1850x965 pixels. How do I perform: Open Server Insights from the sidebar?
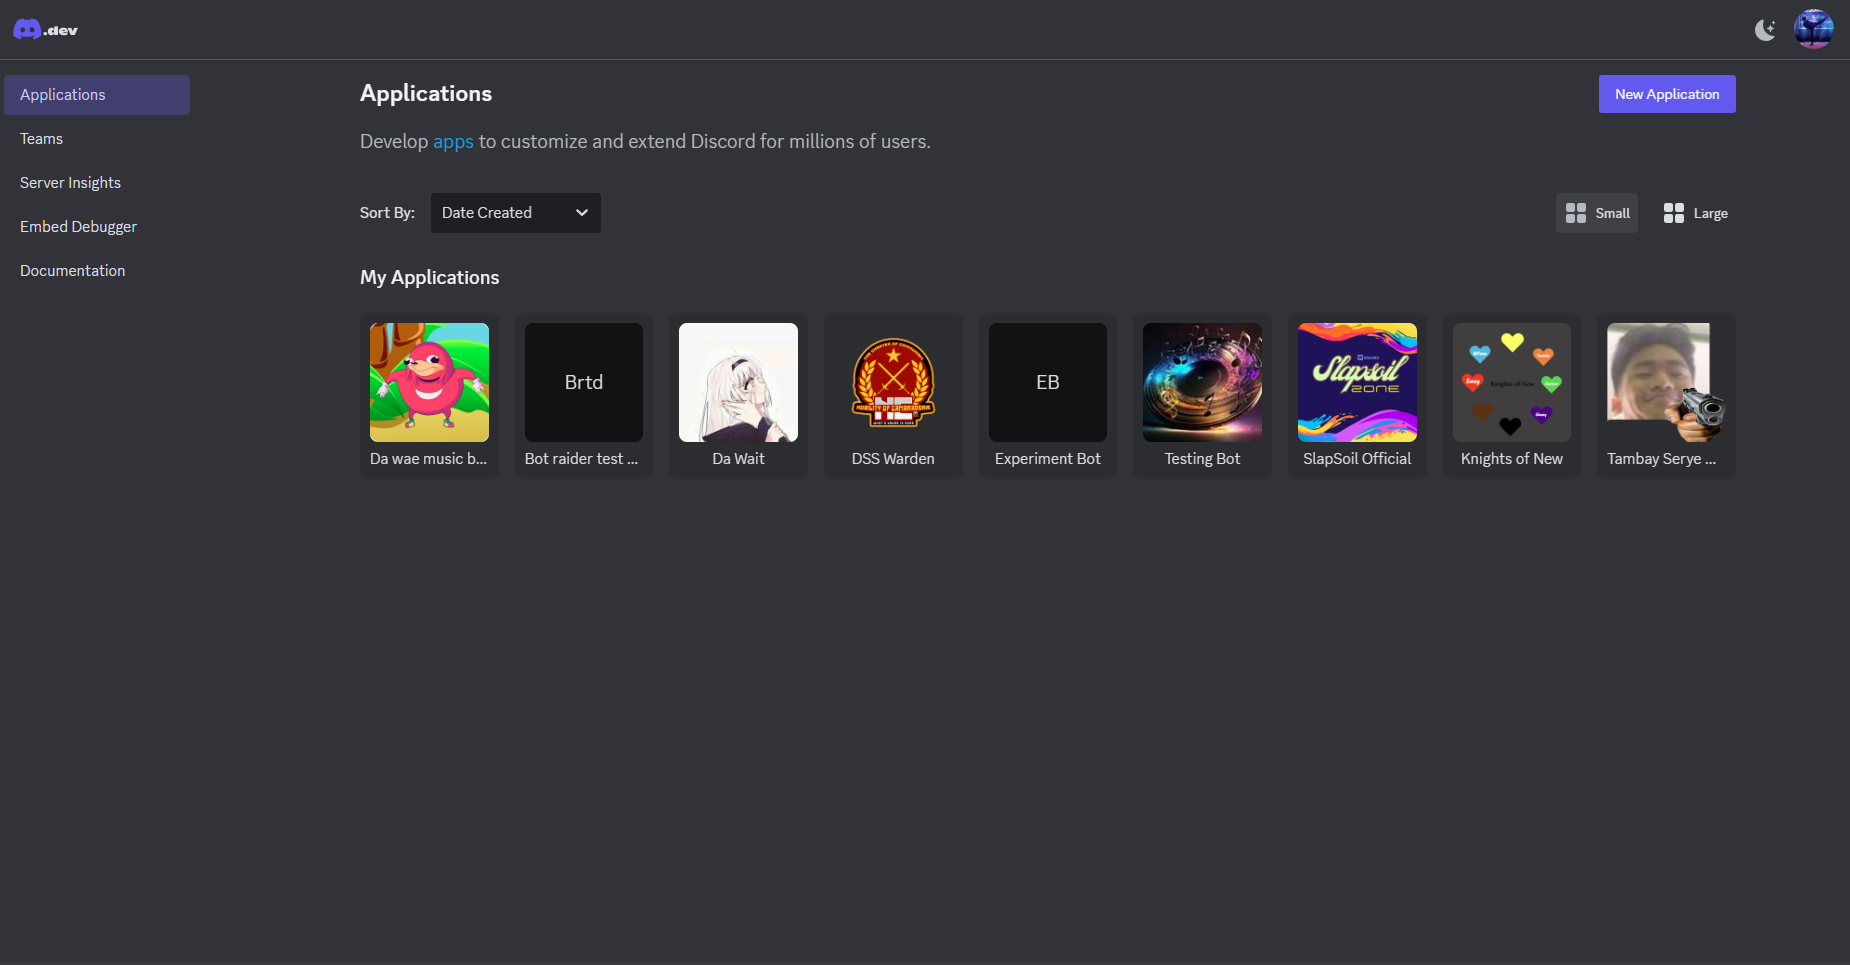[70, 182]
